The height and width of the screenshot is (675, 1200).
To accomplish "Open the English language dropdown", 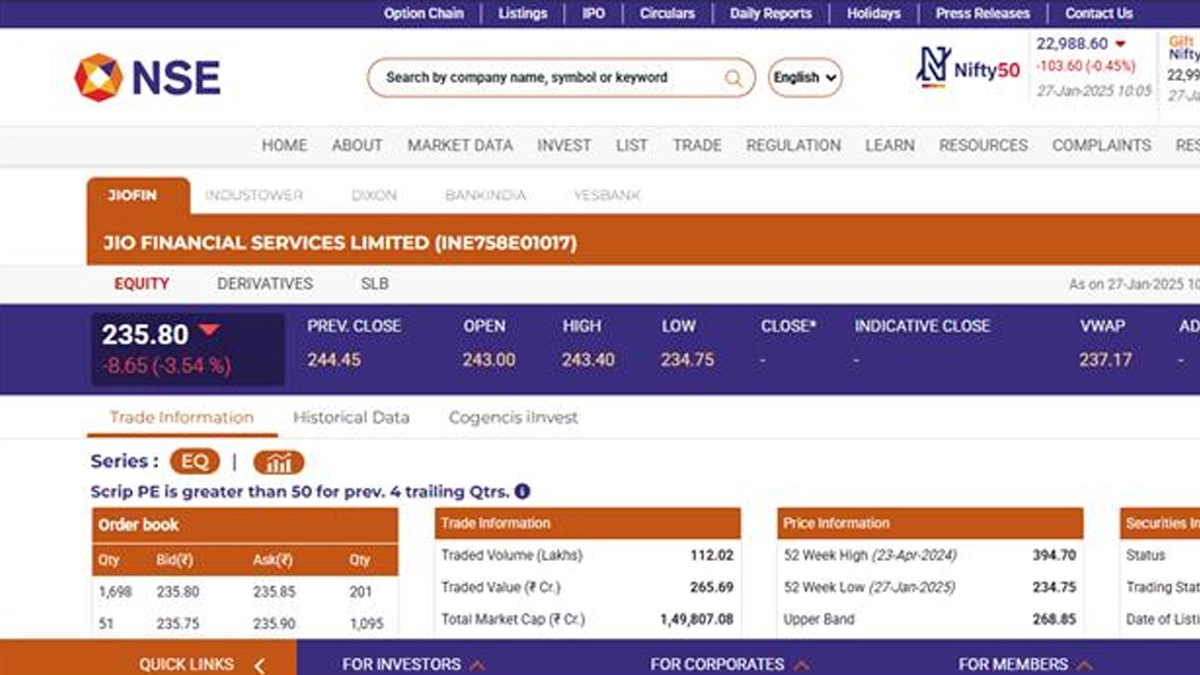I will 805,78.
